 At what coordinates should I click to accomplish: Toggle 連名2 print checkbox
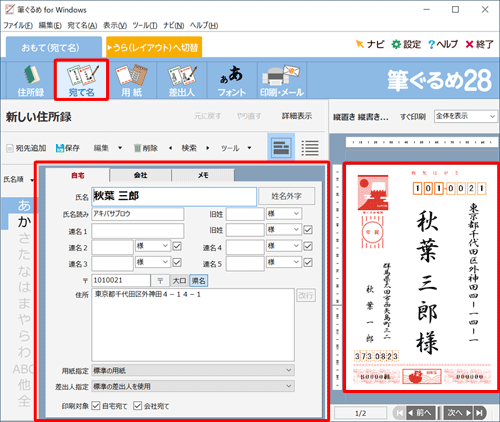177,246
